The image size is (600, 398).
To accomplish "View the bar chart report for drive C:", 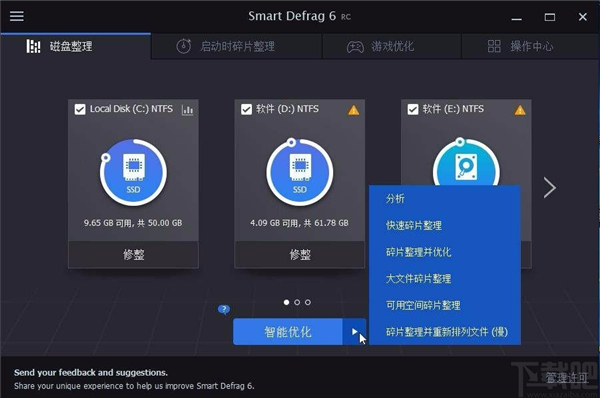I will (x=187, y=110).
